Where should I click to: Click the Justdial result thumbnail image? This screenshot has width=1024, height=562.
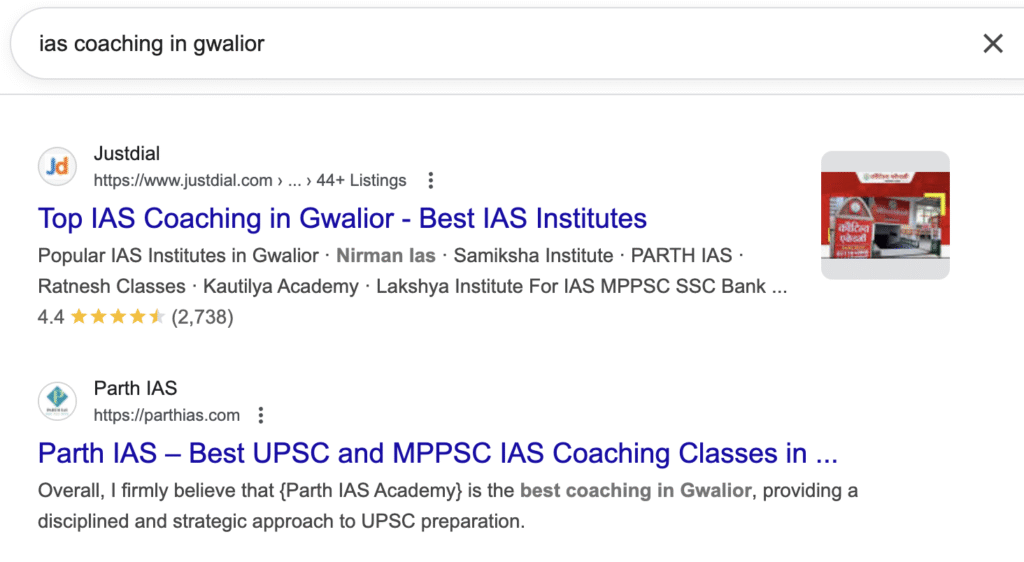(x=885, y=215)
